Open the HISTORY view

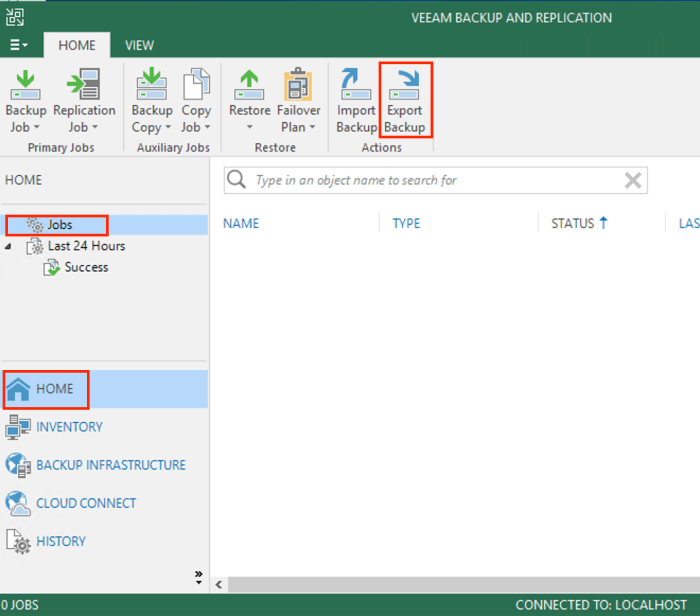pos(61,541)
